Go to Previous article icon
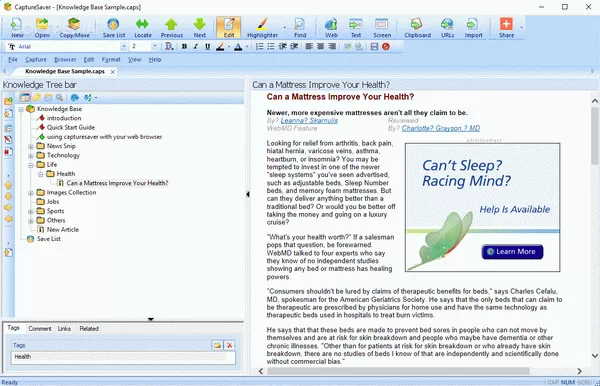Image resolution: width=600 pixels, height=386 pixels. [x=171, y=28]
